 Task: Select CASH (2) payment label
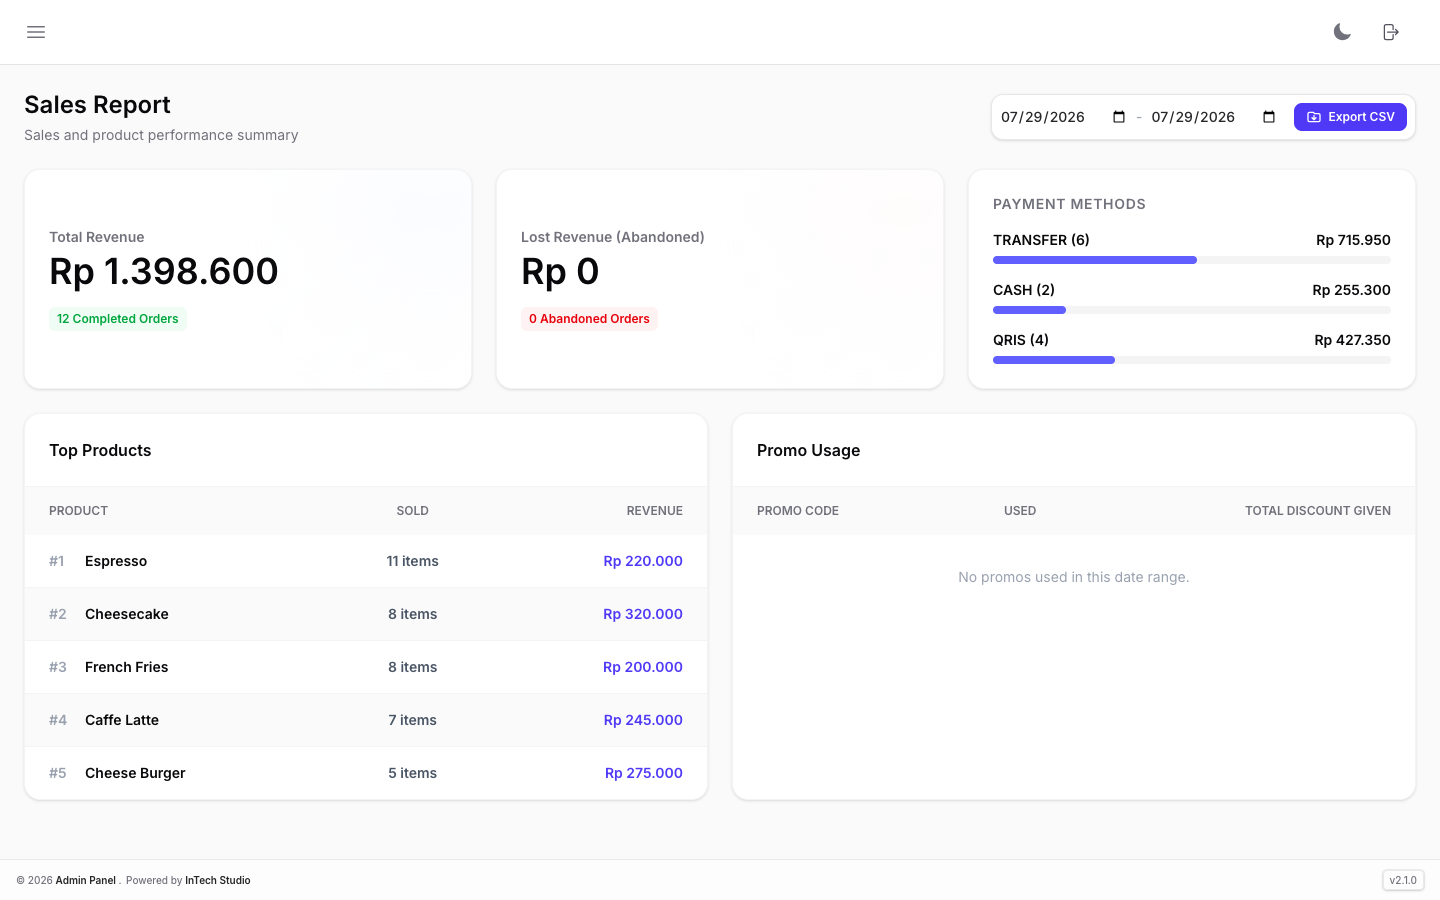(1024, 290)
